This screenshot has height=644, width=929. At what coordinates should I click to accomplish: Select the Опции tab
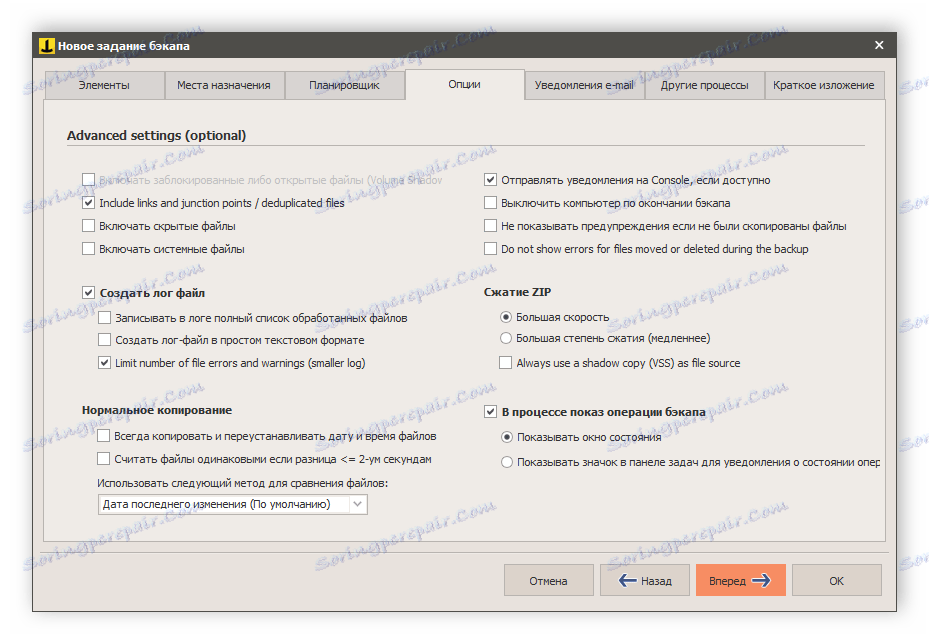pyautogui.click(x=464, y=84)
